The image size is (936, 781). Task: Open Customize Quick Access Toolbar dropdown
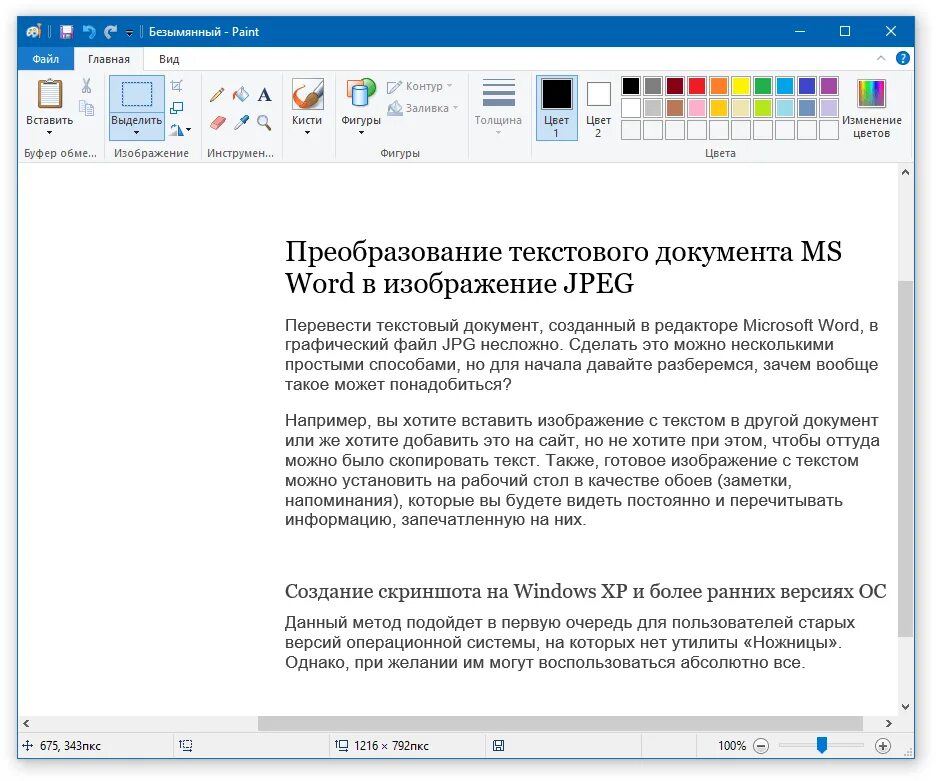(x=130, y=33)
